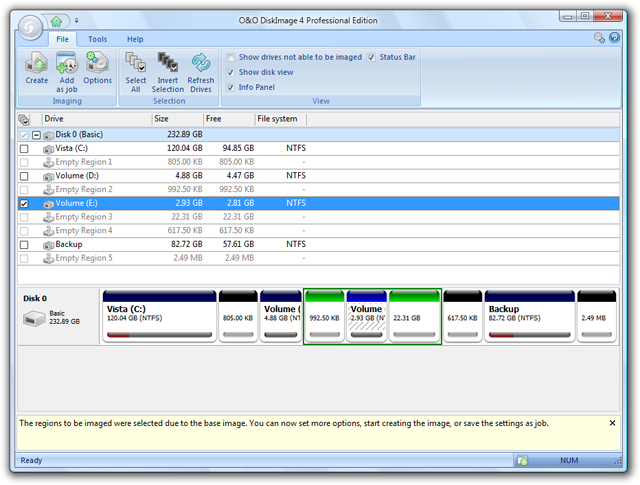640x485 pixels.
Task: Select the Volume 4.88 GB partition block
Action: point(281,316)
